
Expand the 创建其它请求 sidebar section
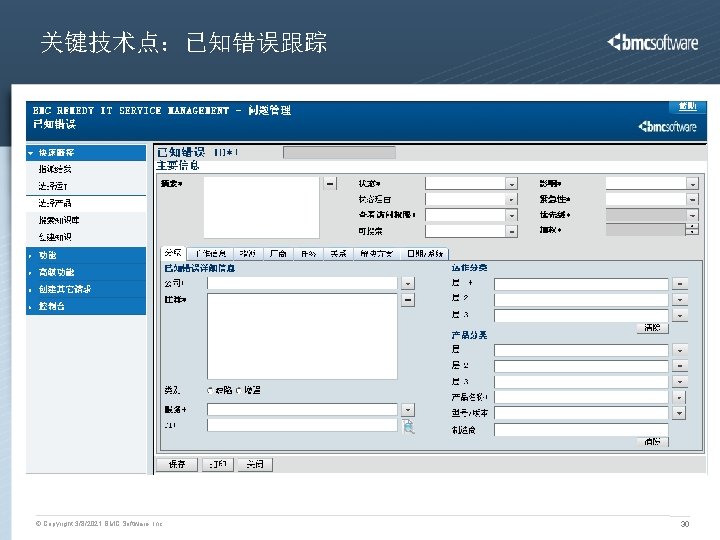86,289
